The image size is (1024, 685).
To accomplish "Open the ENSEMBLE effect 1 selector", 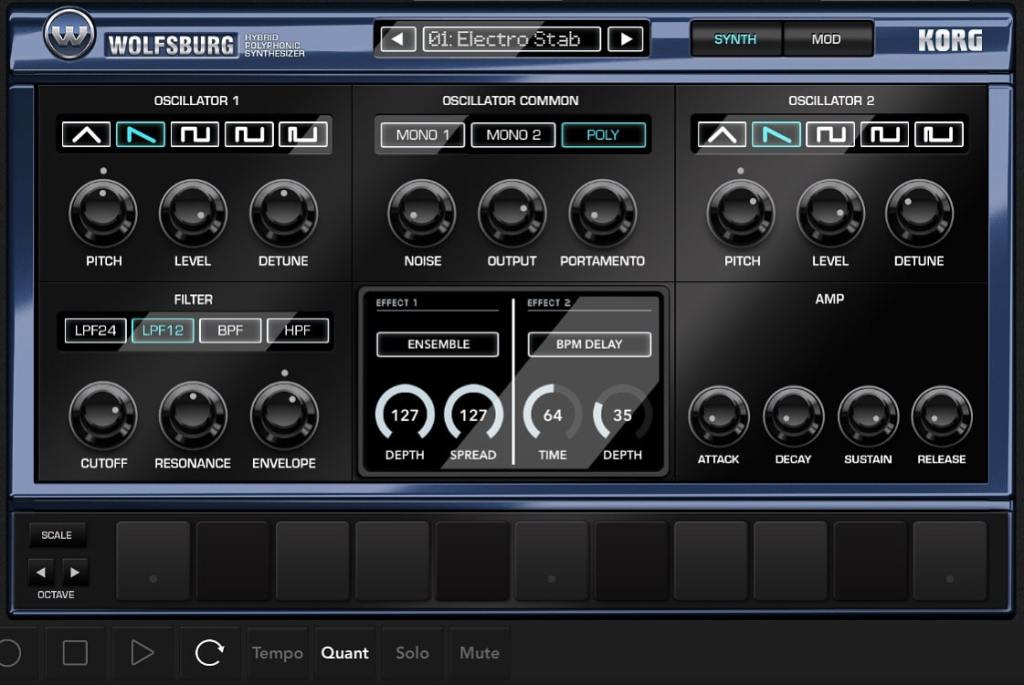I will [438, 344].
